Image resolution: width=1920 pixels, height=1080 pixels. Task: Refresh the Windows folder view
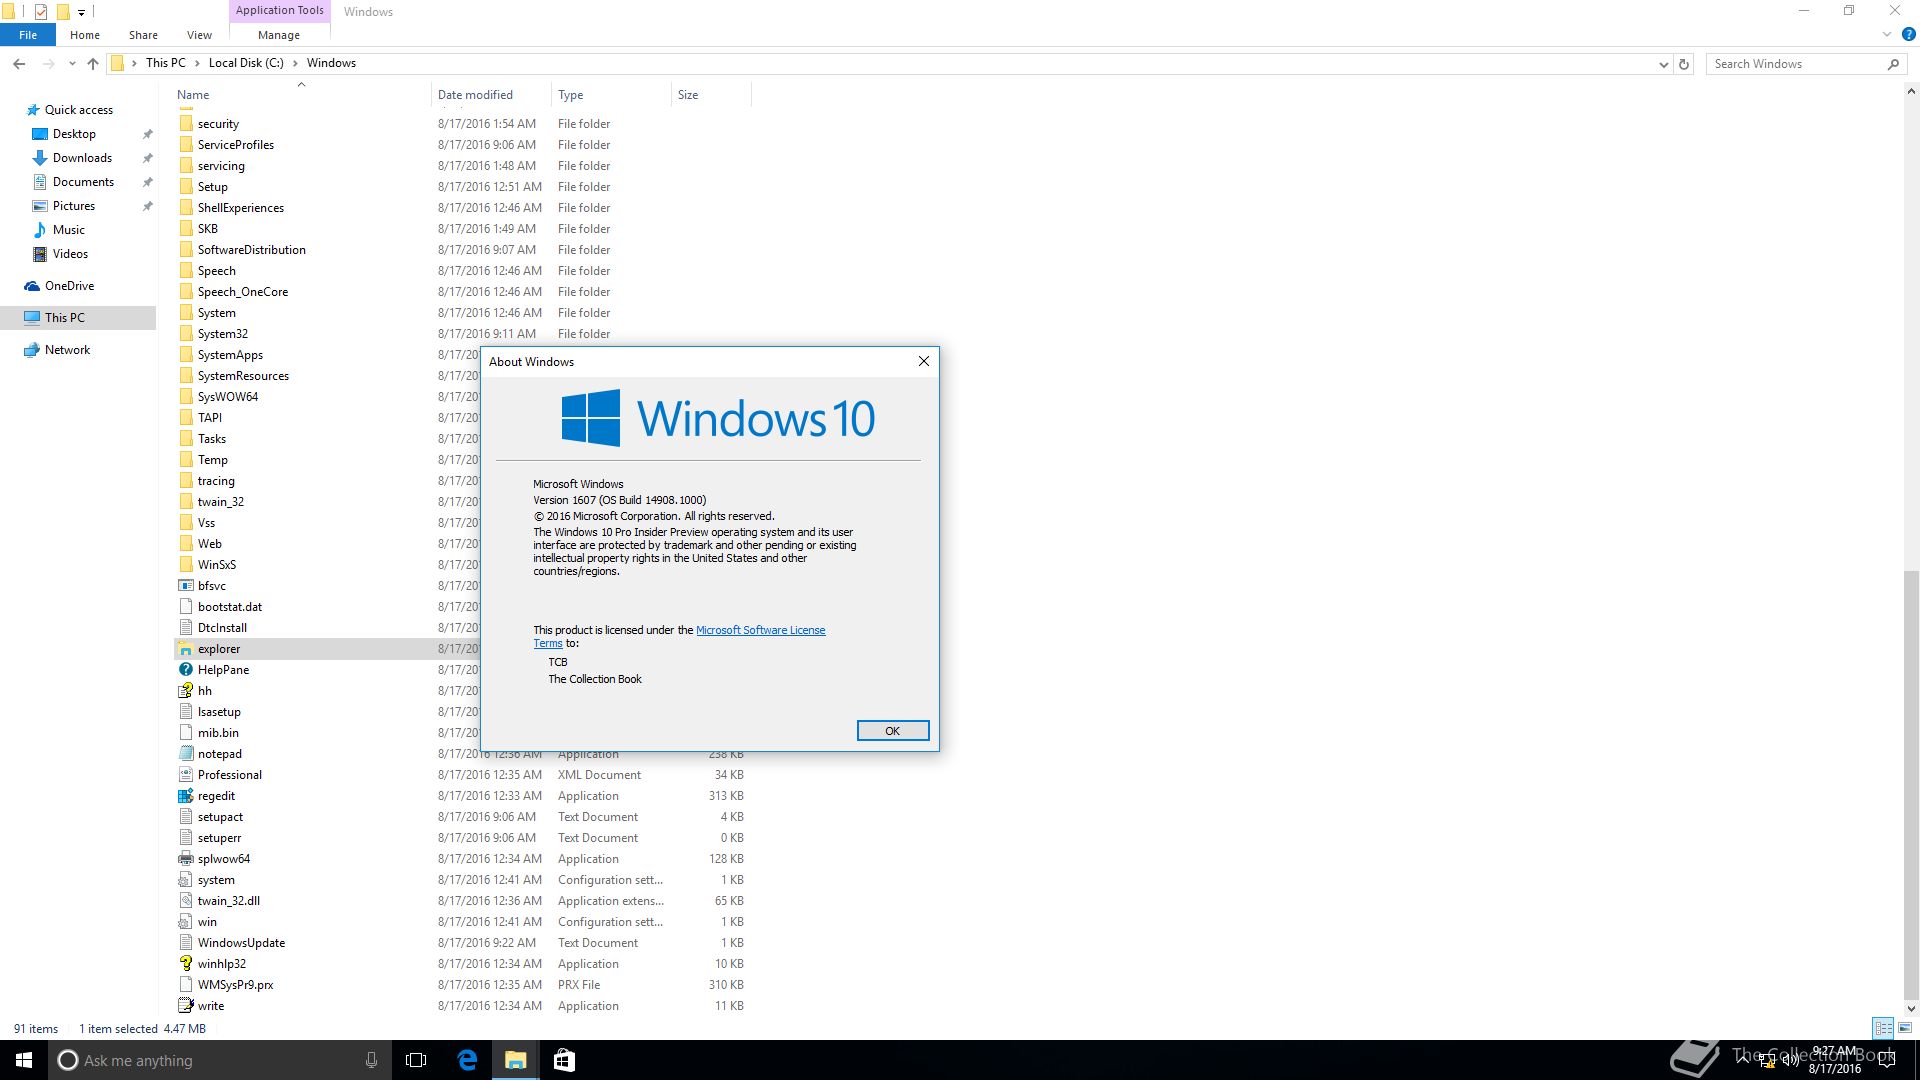pyautogui.click(x=1684, y=64)
